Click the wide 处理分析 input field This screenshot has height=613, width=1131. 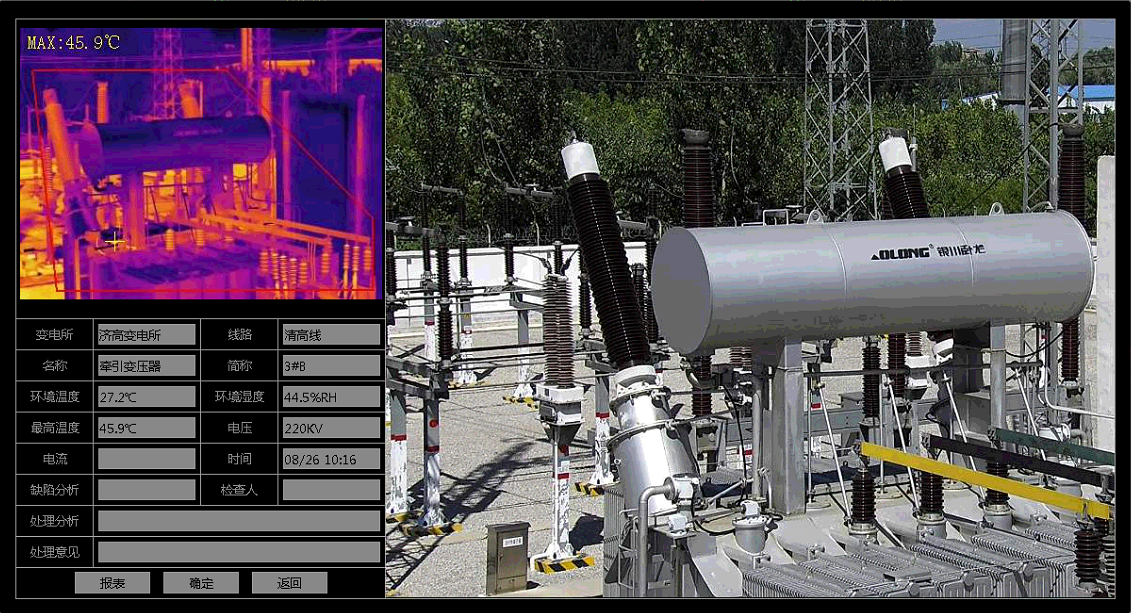click(x=238, y=521)
